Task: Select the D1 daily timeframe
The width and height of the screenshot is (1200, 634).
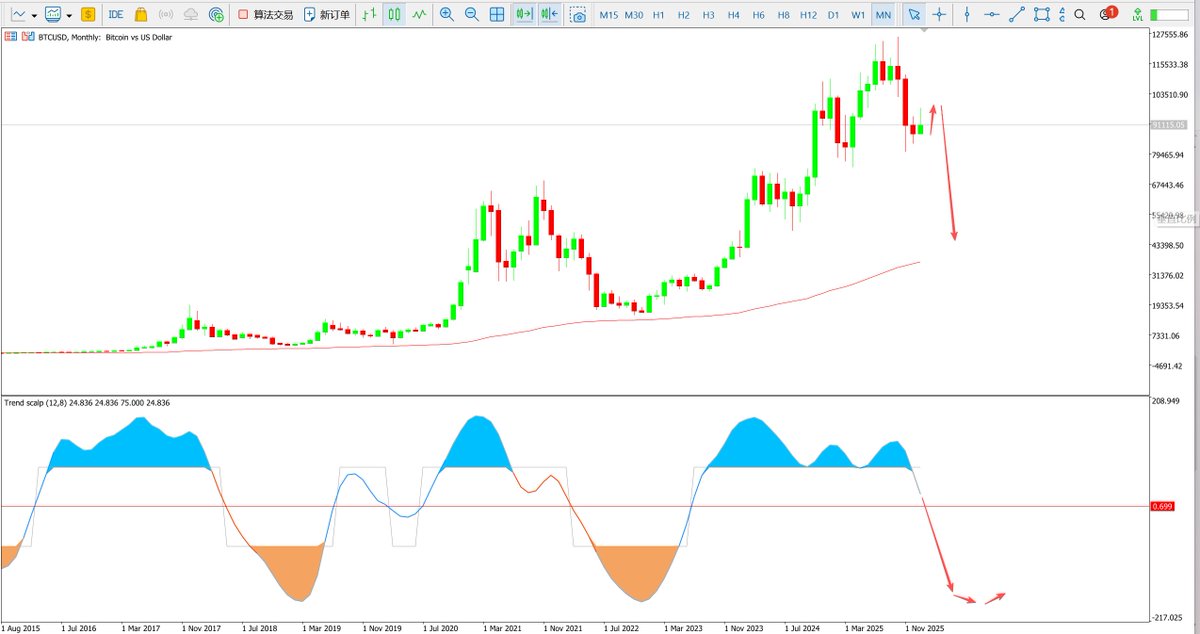Action: pyautogui.click(x=835, y=14)
